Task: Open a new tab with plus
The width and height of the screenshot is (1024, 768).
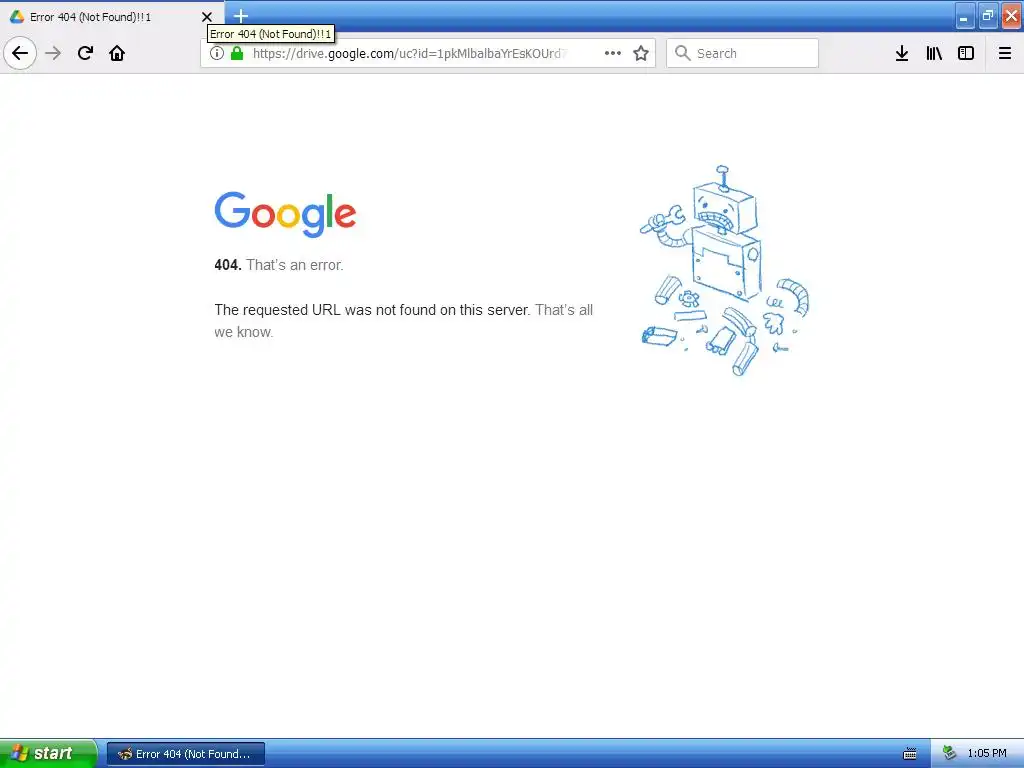Action: (x=241, y=16)
